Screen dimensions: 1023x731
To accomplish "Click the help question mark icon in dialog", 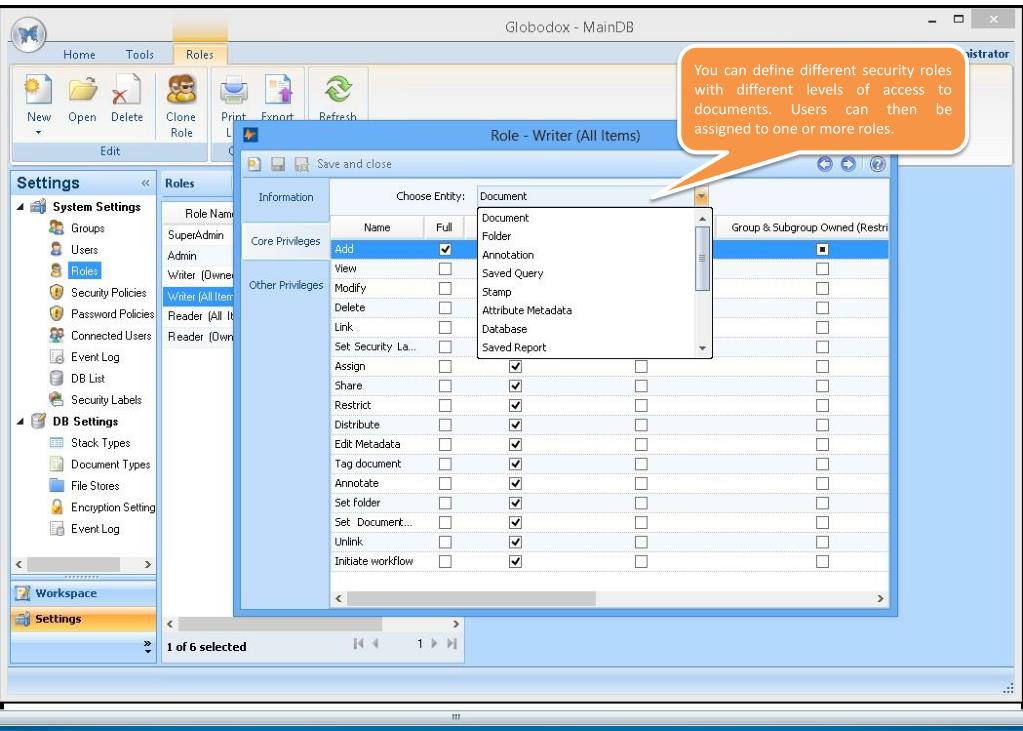I will [x=878, y=164].
